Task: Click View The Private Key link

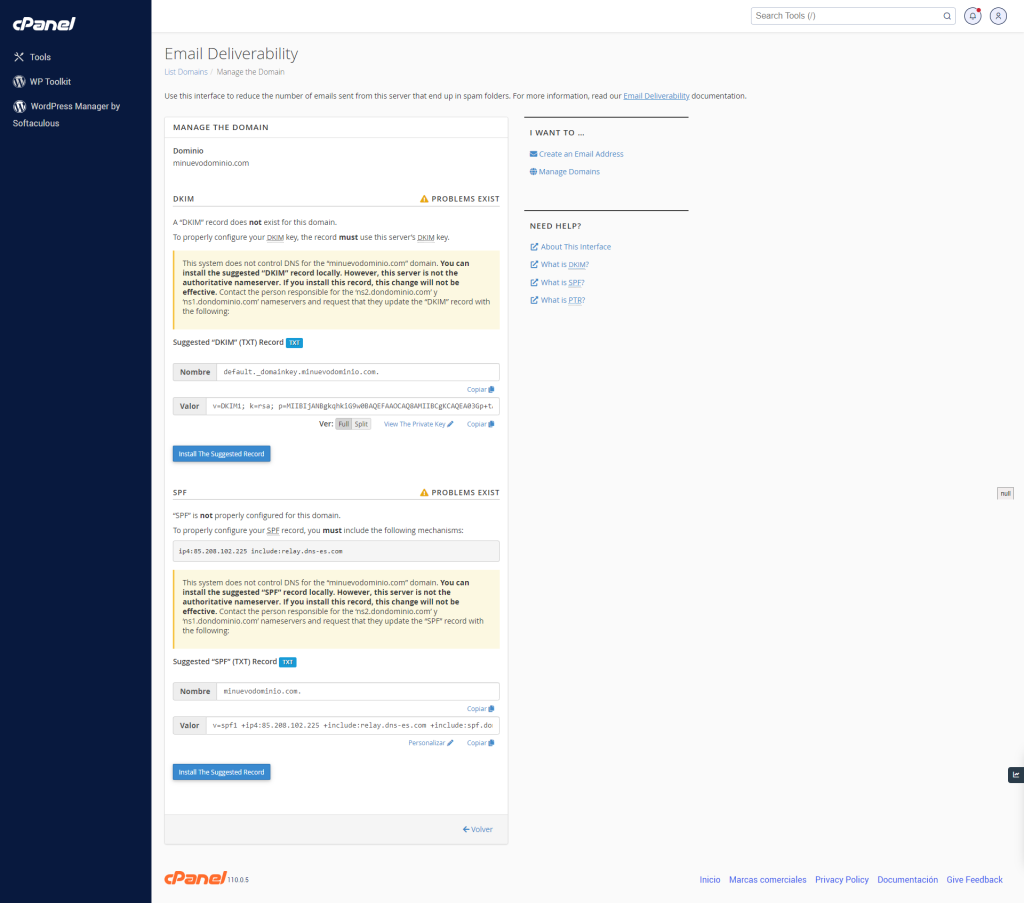Action: [418, 424]
